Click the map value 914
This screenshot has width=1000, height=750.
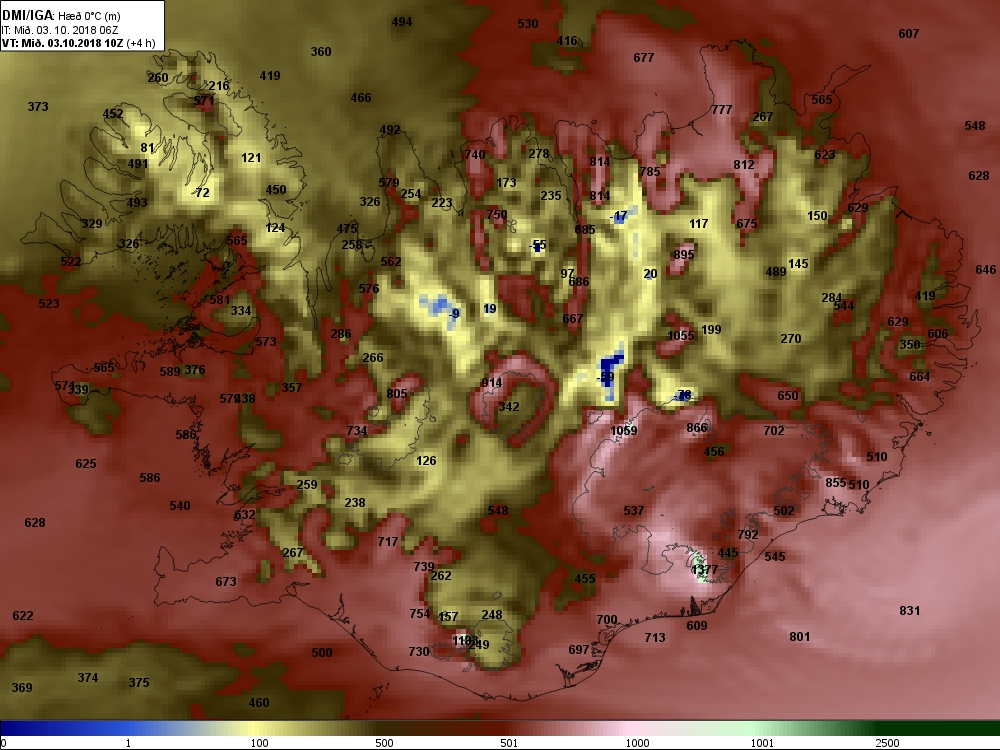(492, 383)
